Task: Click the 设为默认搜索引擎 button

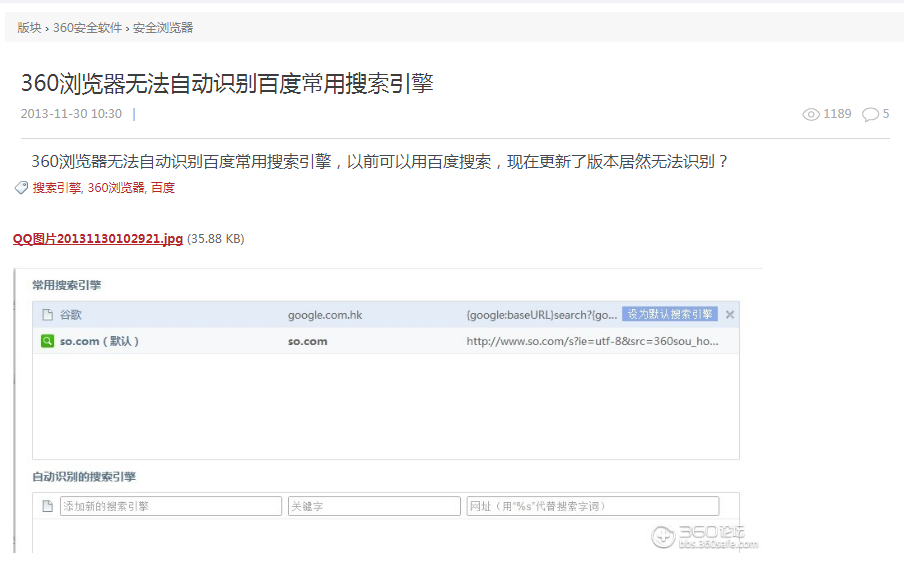Action: tap(670, 313)
